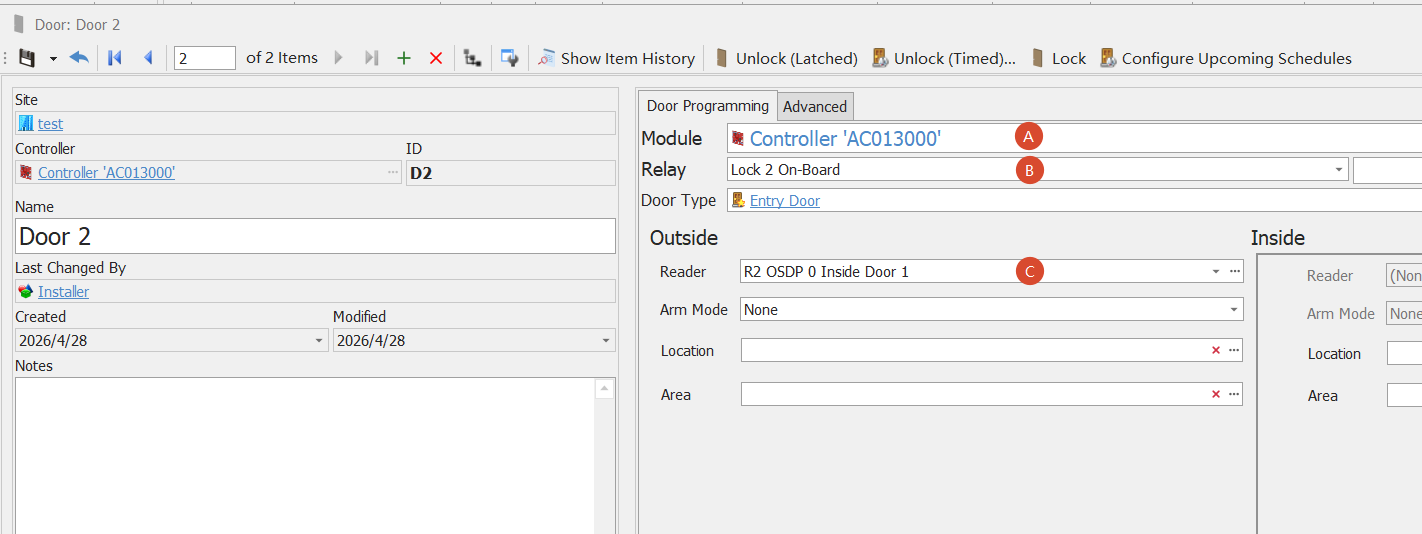Open the 'test' site link
The height and width of the screenshot is (534, 1422).
(50, 124)
